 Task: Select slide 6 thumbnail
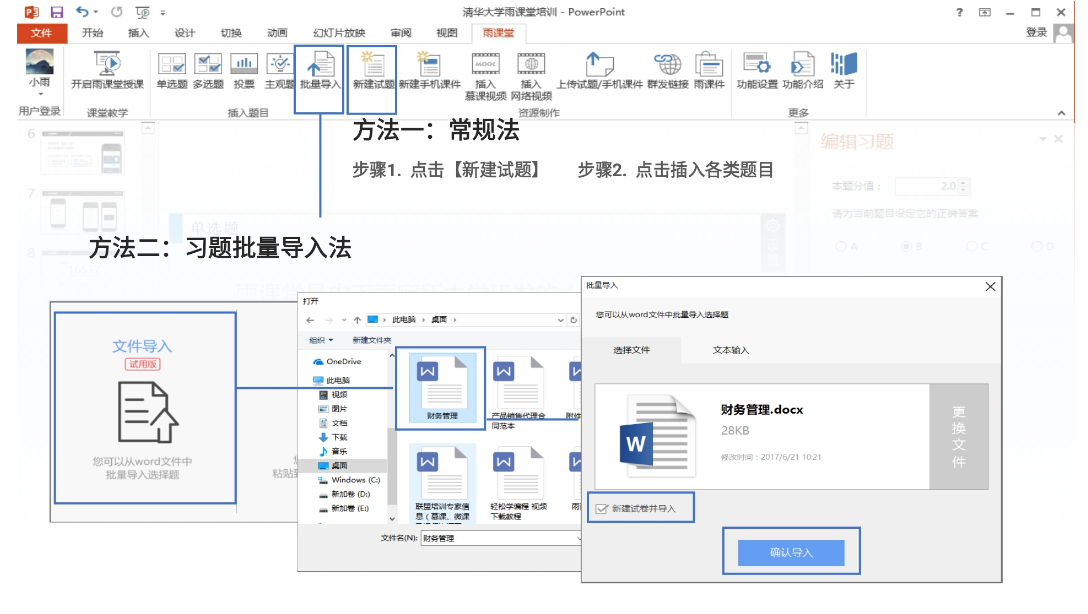[83, 151]
